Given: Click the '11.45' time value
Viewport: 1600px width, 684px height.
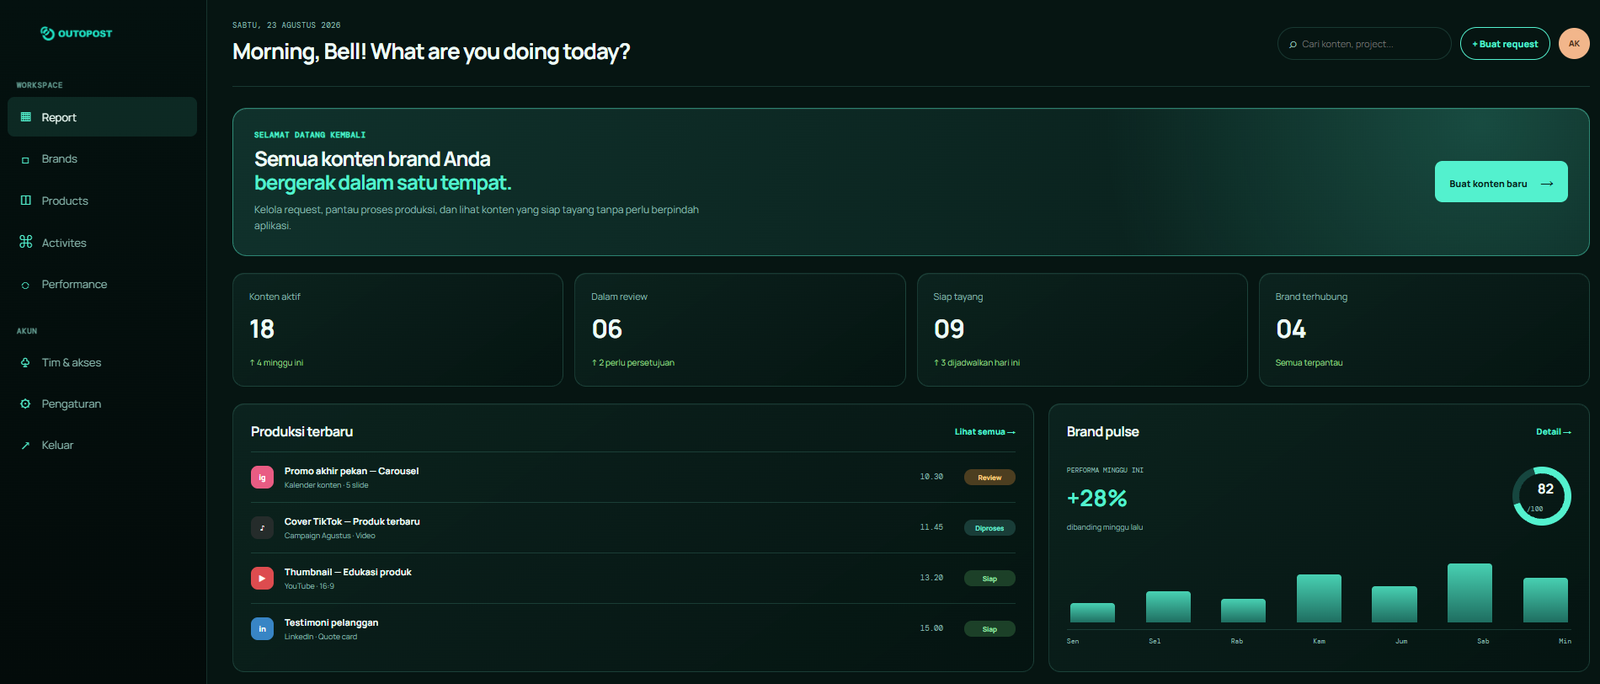Looking at the screenshot, I should click(931, 527).
